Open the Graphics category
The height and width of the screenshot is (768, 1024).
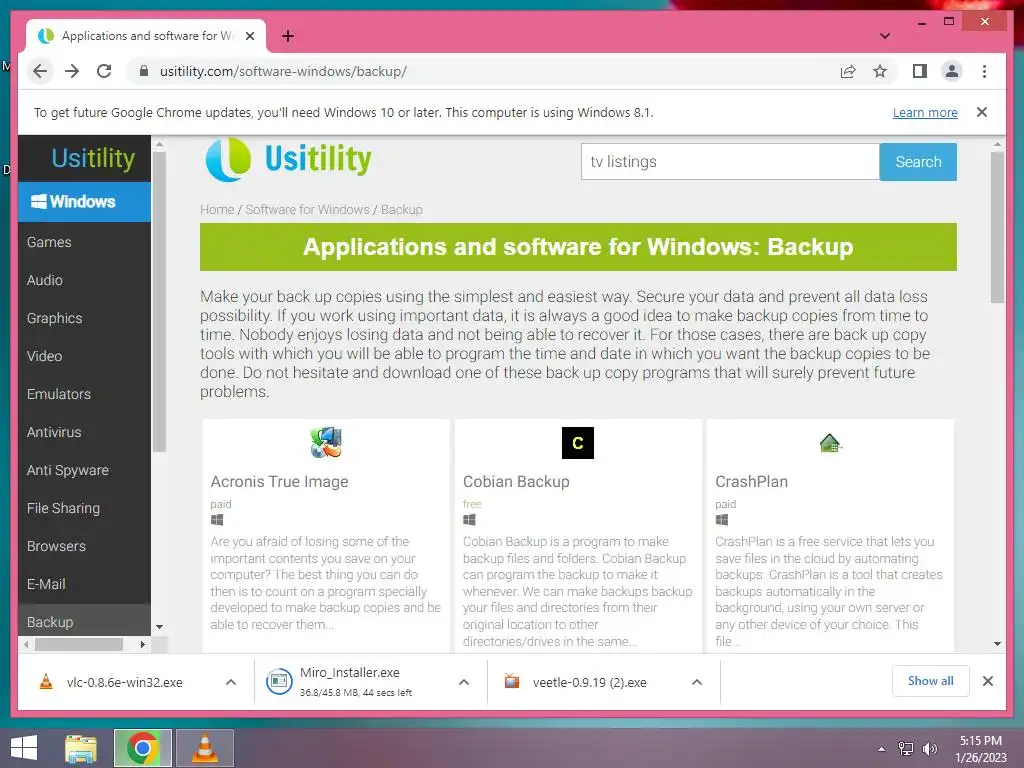(54, 318)
